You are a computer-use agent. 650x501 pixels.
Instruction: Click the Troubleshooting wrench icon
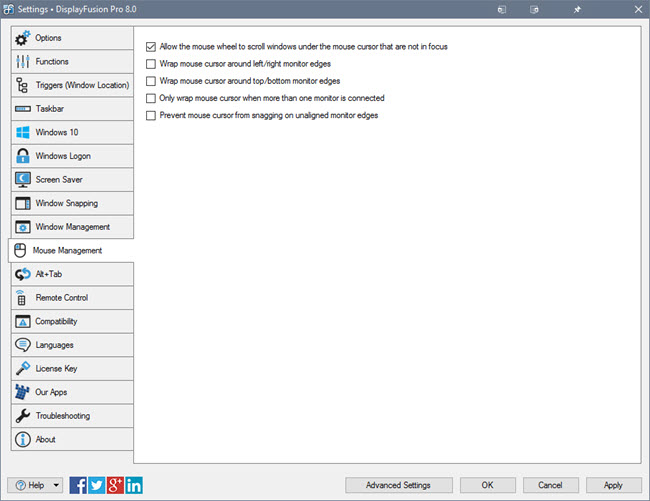[x=23, y=416]
